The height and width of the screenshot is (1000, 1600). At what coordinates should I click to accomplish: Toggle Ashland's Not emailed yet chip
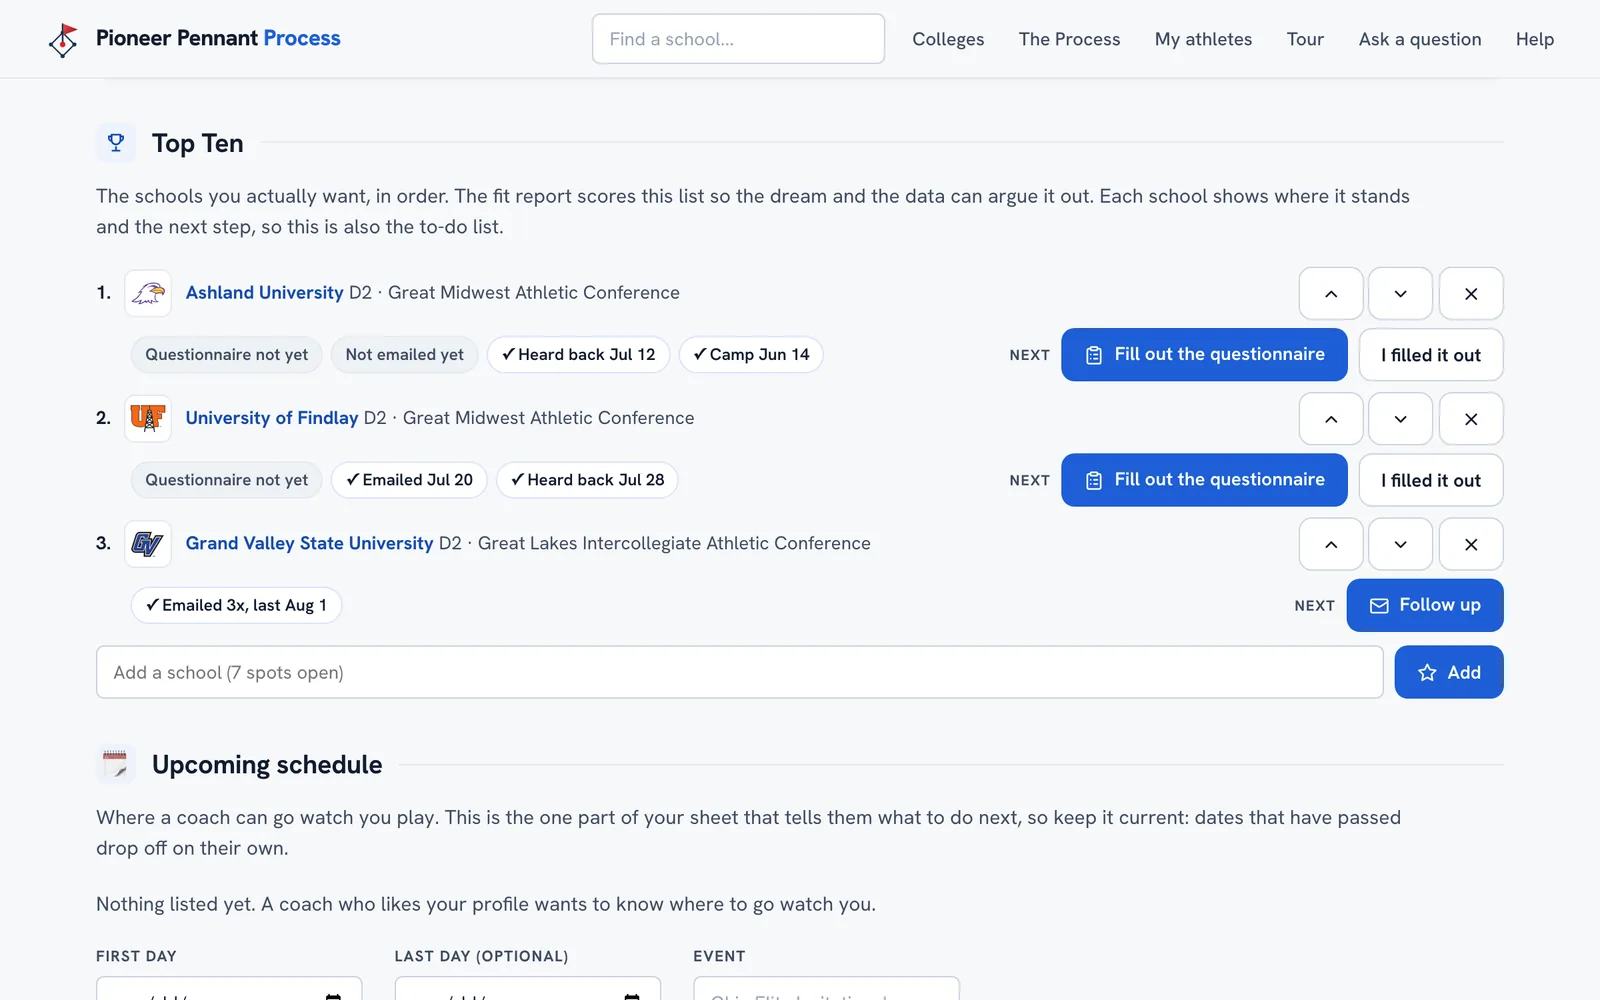point(405,355)
